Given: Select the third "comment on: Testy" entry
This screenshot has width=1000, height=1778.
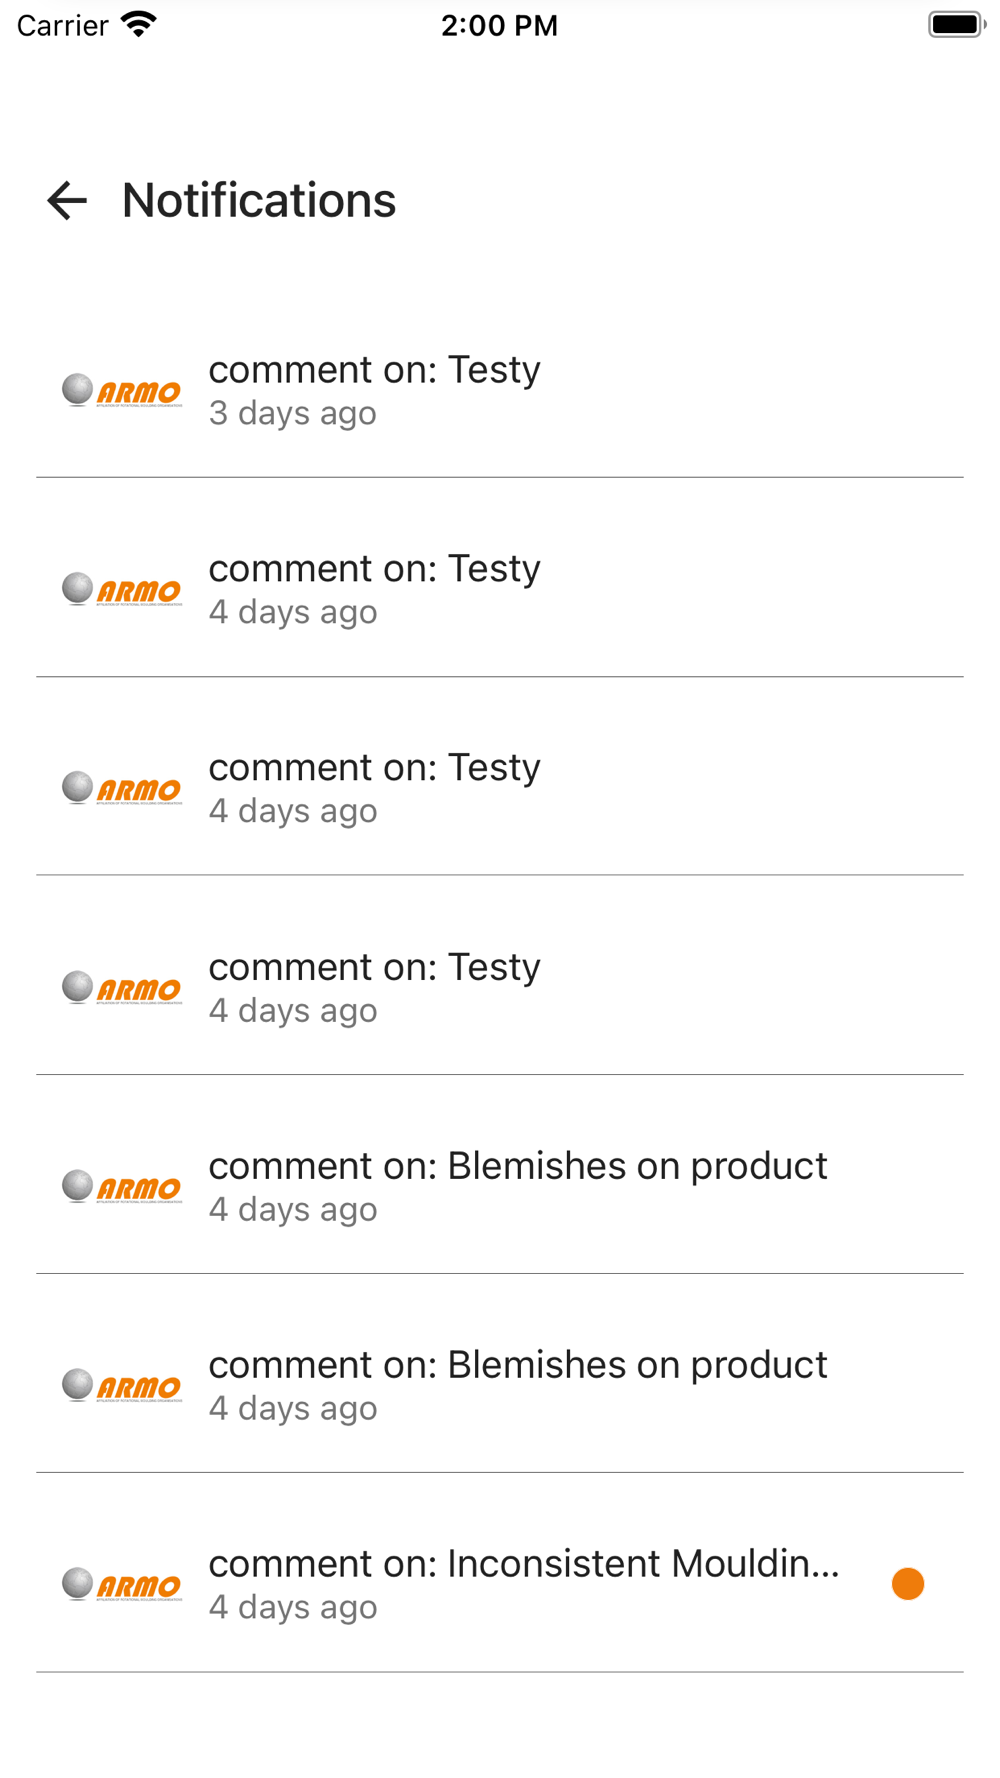Looking at the screenshot, I should pos(374,768).
